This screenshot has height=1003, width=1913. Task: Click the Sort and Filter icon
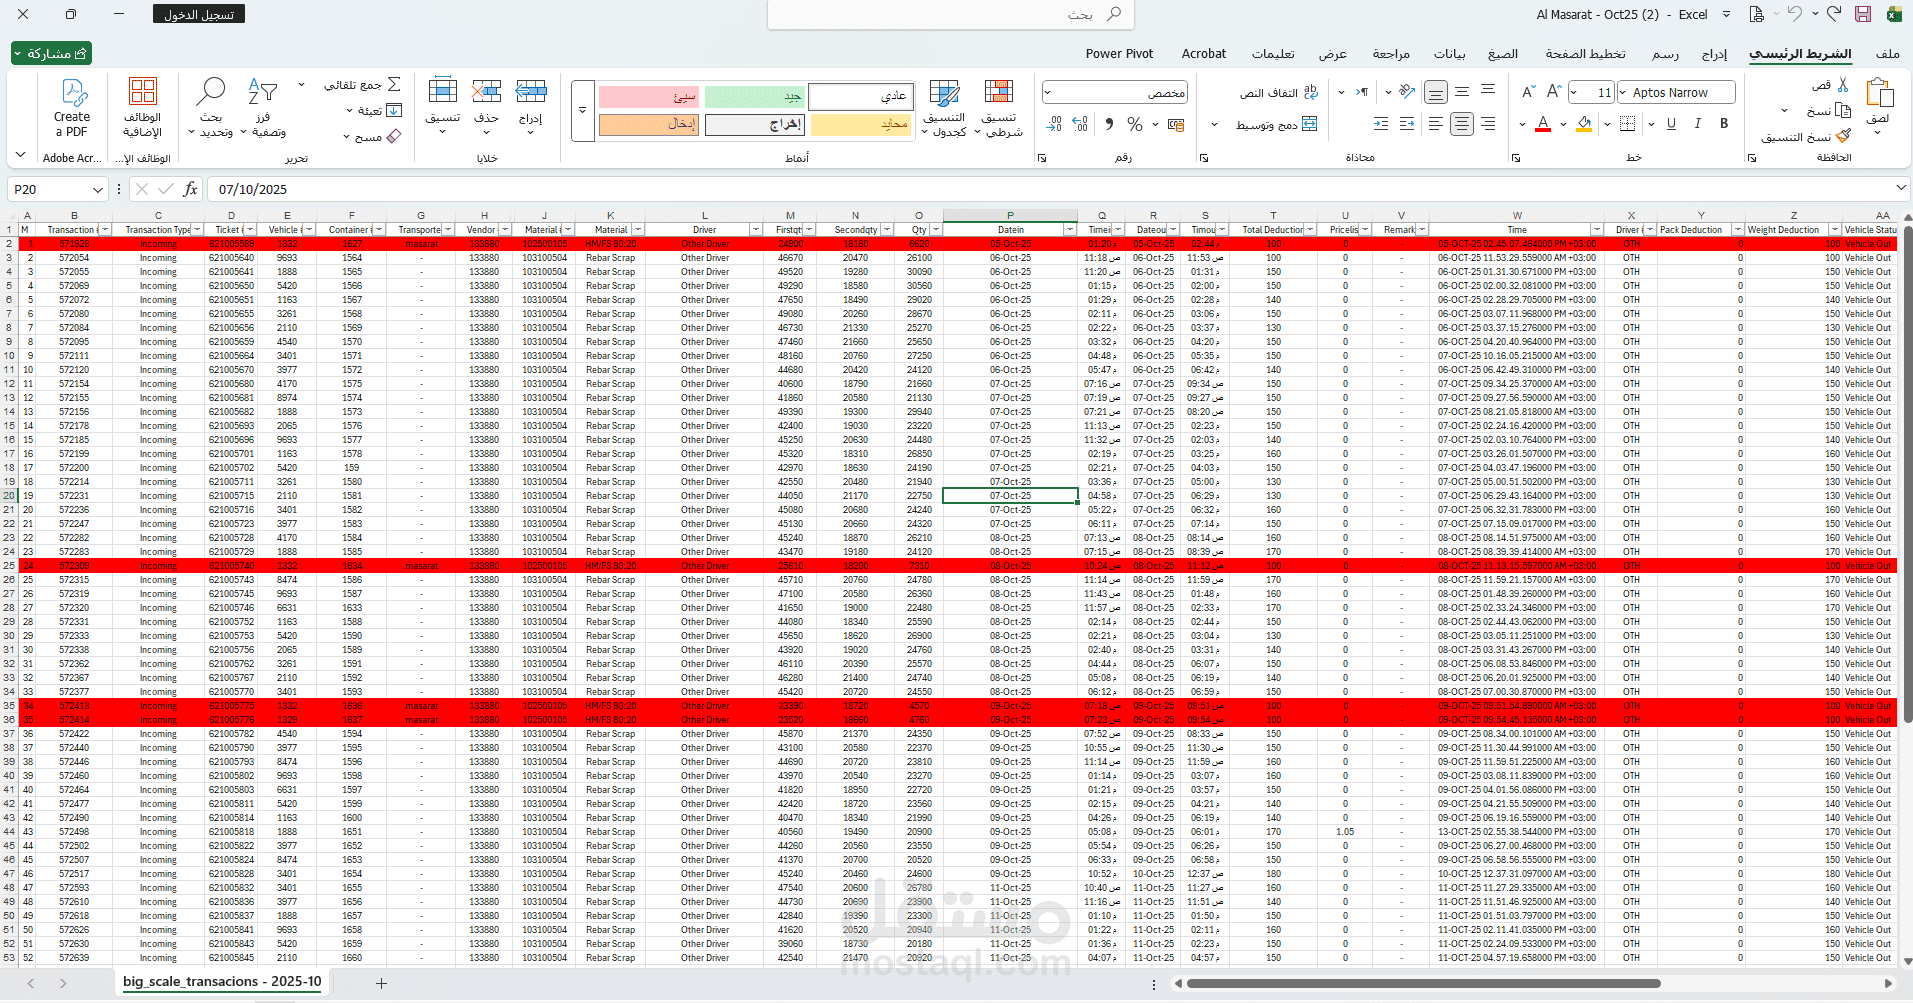coord(262,92)
